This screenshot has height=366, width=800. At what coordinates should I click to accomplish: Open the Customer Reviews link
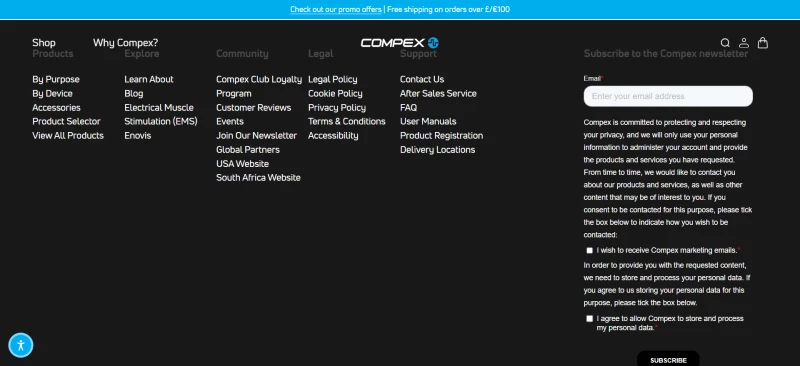(254, 108)
